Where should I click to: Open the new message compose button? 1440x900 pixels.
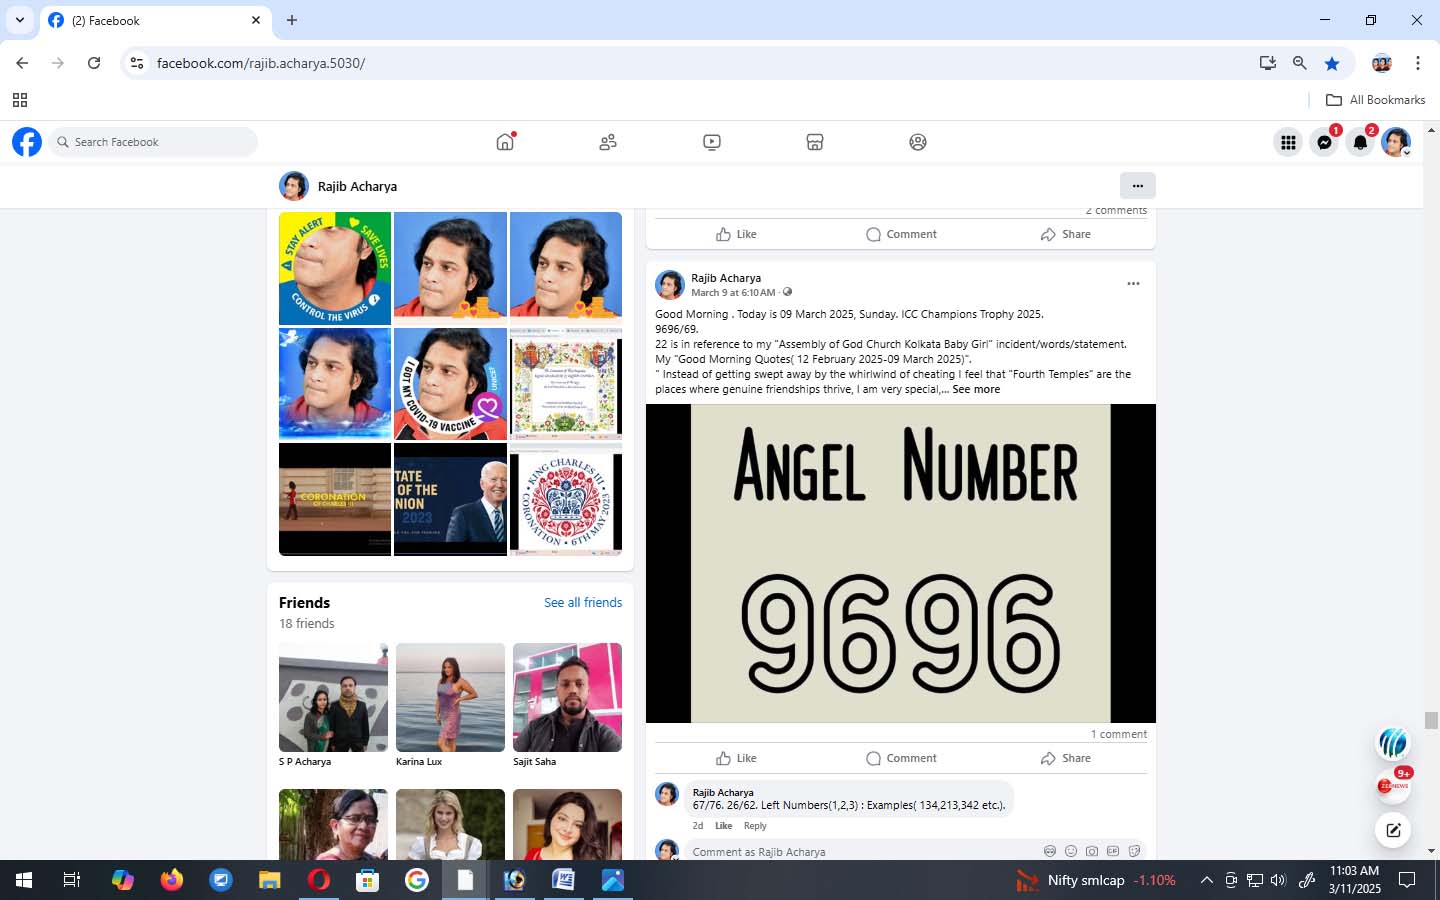click(1393, 830)
